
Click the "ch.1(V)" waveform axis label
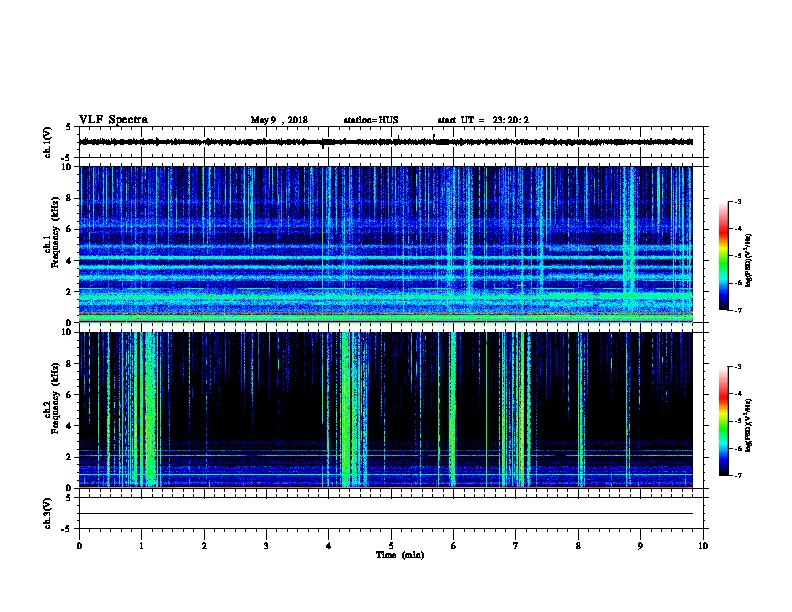point(47,142)
